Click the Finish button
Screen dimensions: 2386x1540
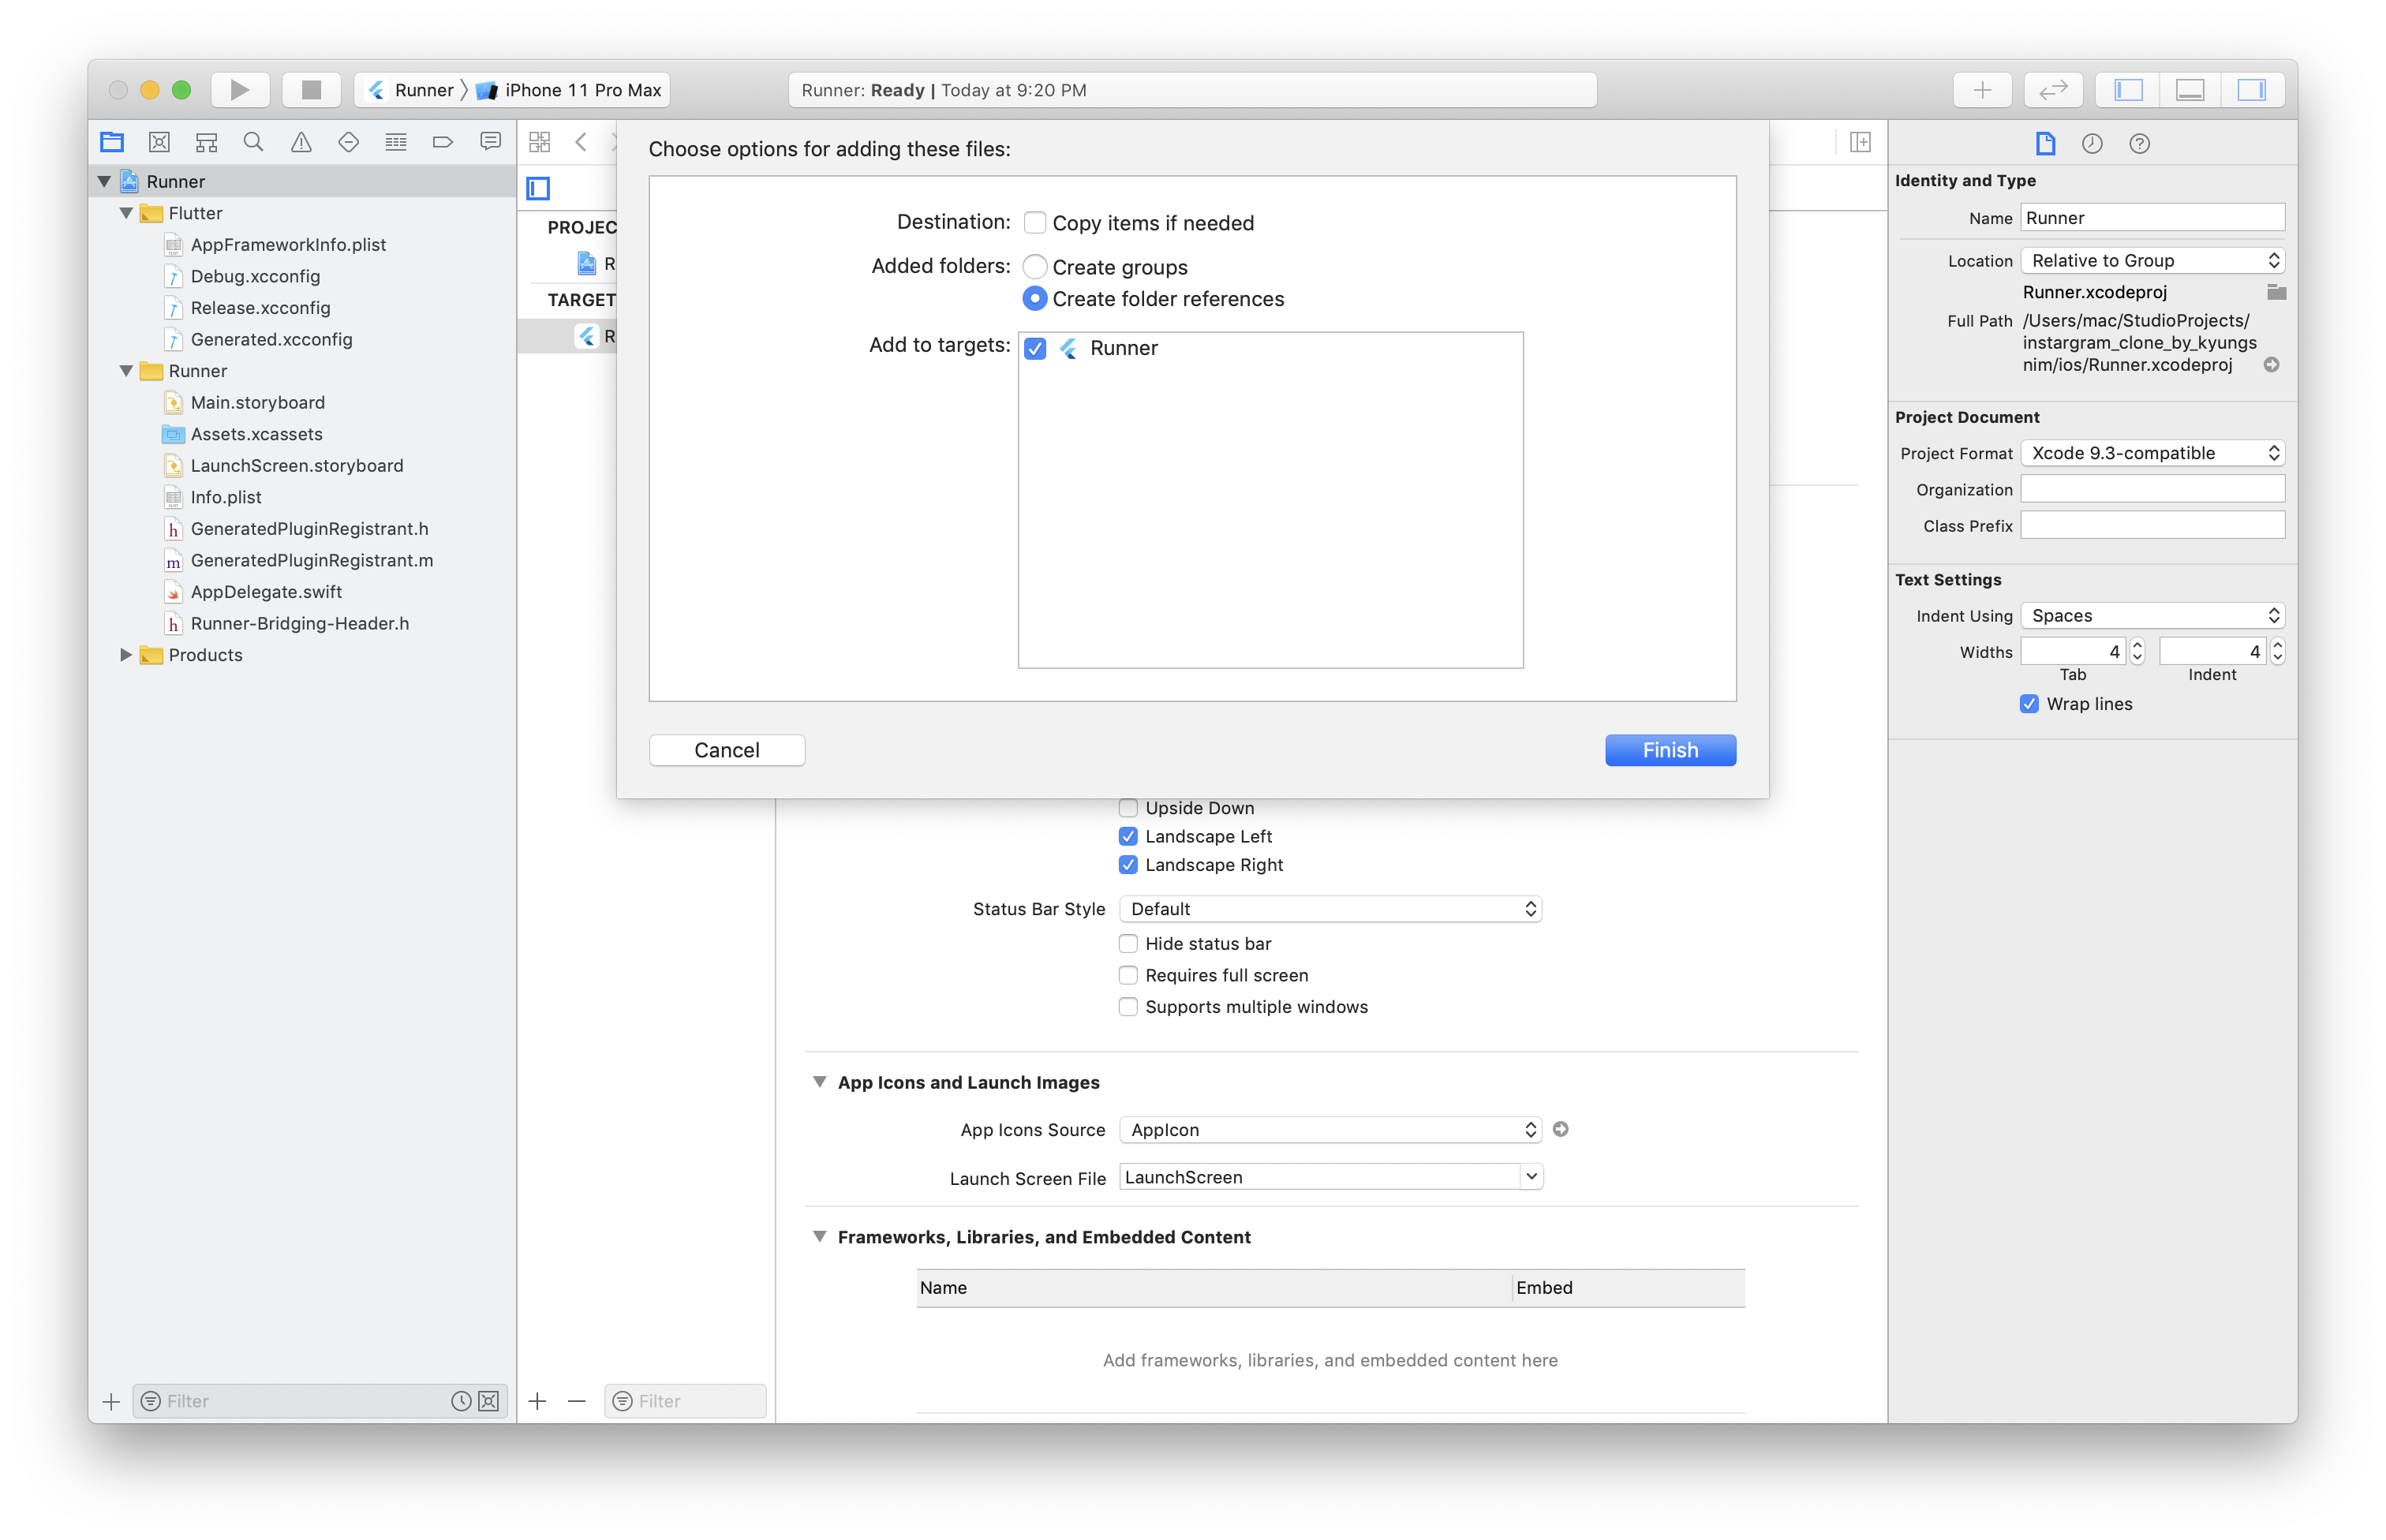click(1670, 750)
